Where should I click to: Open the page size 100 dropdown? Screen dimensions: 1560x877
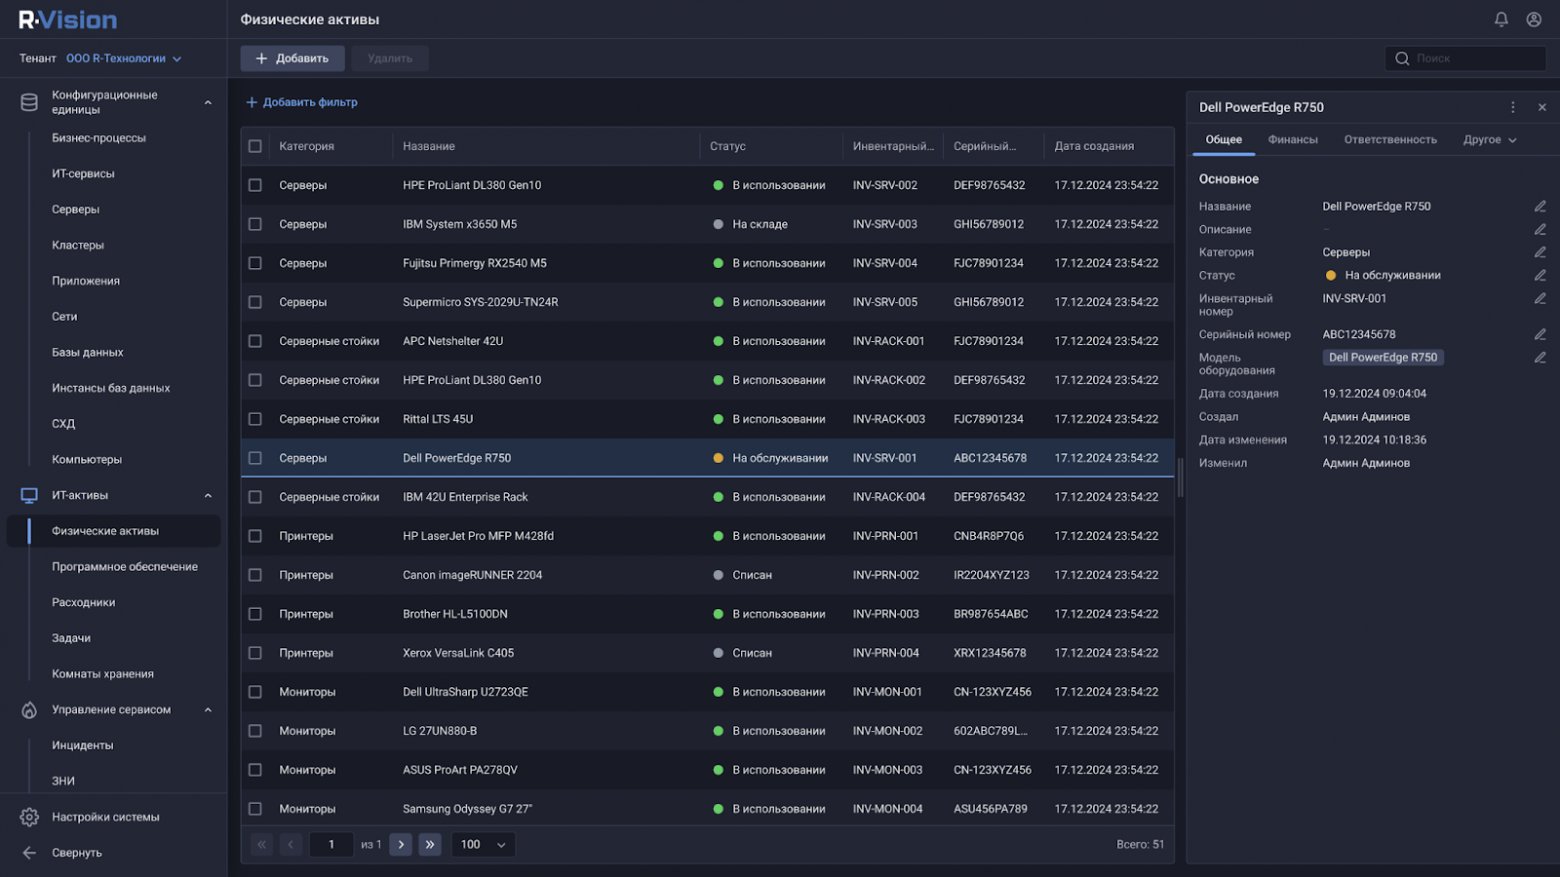click(483, 845)
